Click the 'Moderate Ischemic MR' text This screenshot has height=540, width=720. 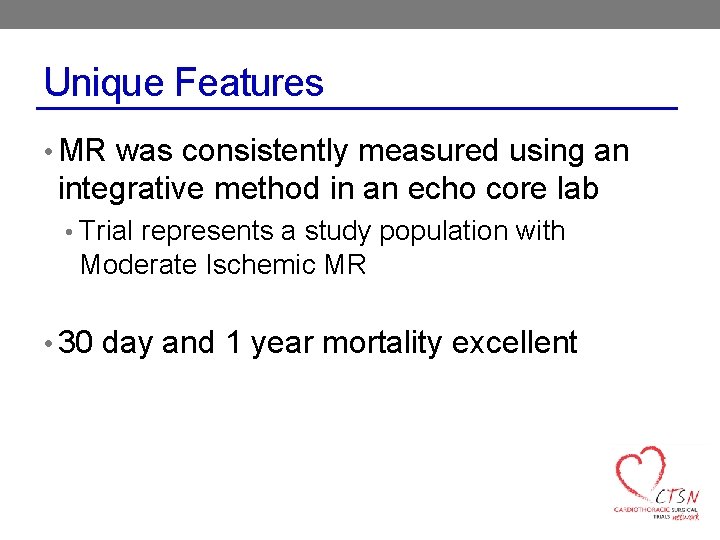[222, 265]
